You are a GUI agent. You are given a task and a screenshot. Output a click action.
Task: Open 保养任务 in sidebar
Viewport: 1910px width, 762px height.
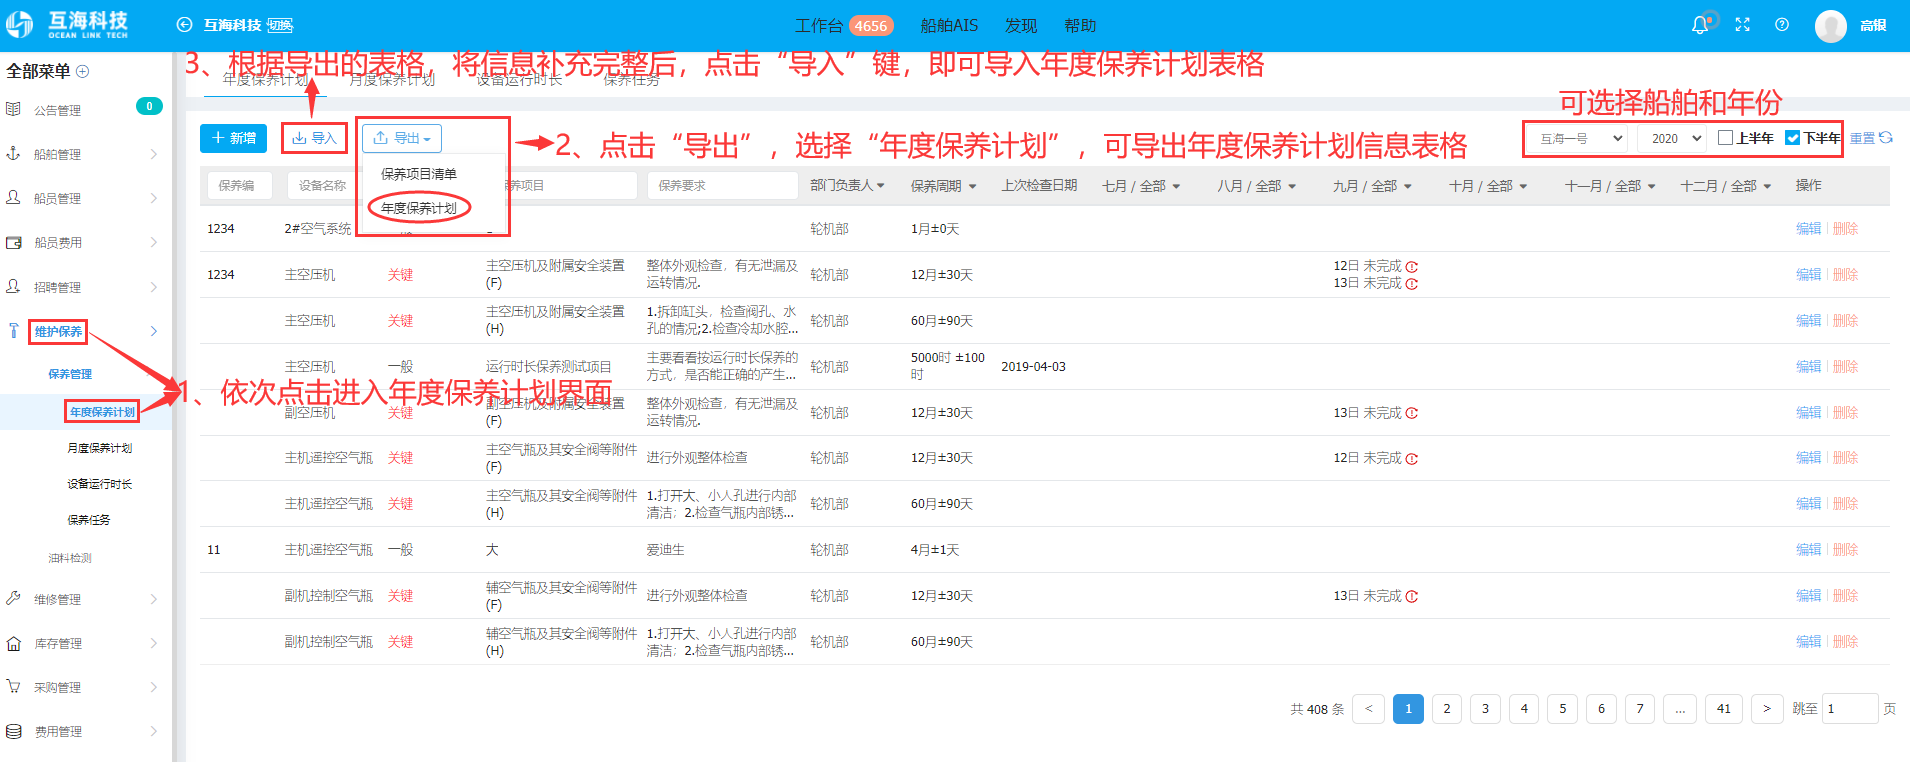point(88,520)
